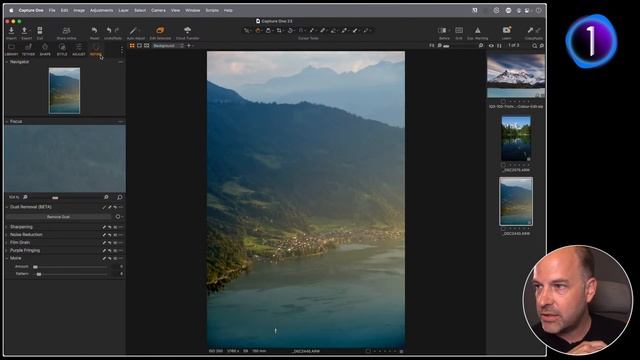Screen dimensions: 640x360
Task: Click the zoom-in magnifier in the Focus panel
Action: click(x=106, y=197)
